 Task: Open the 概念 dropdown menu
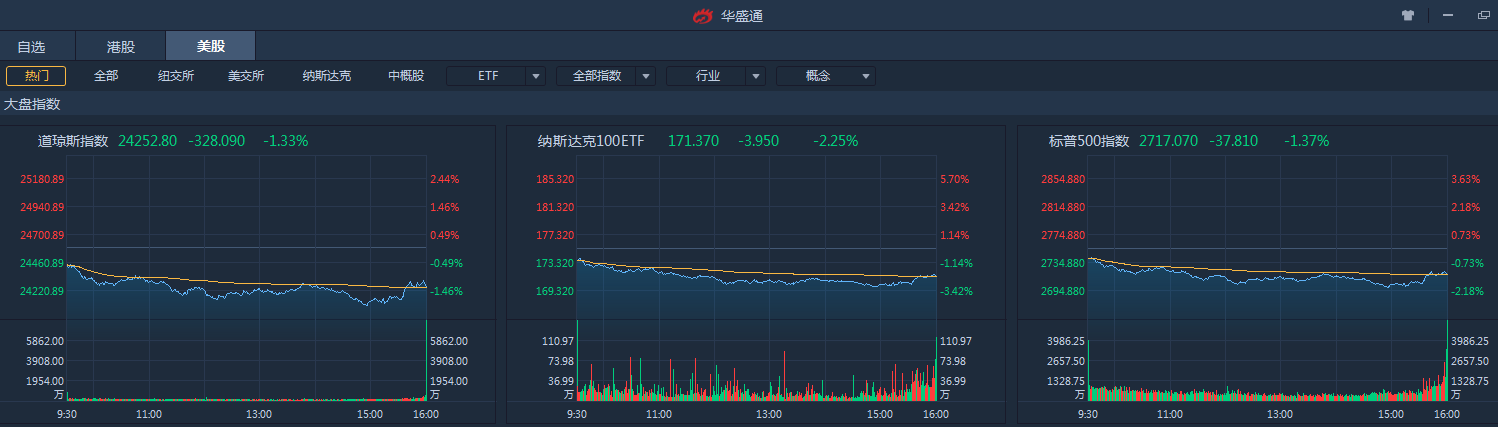(866, 76)
